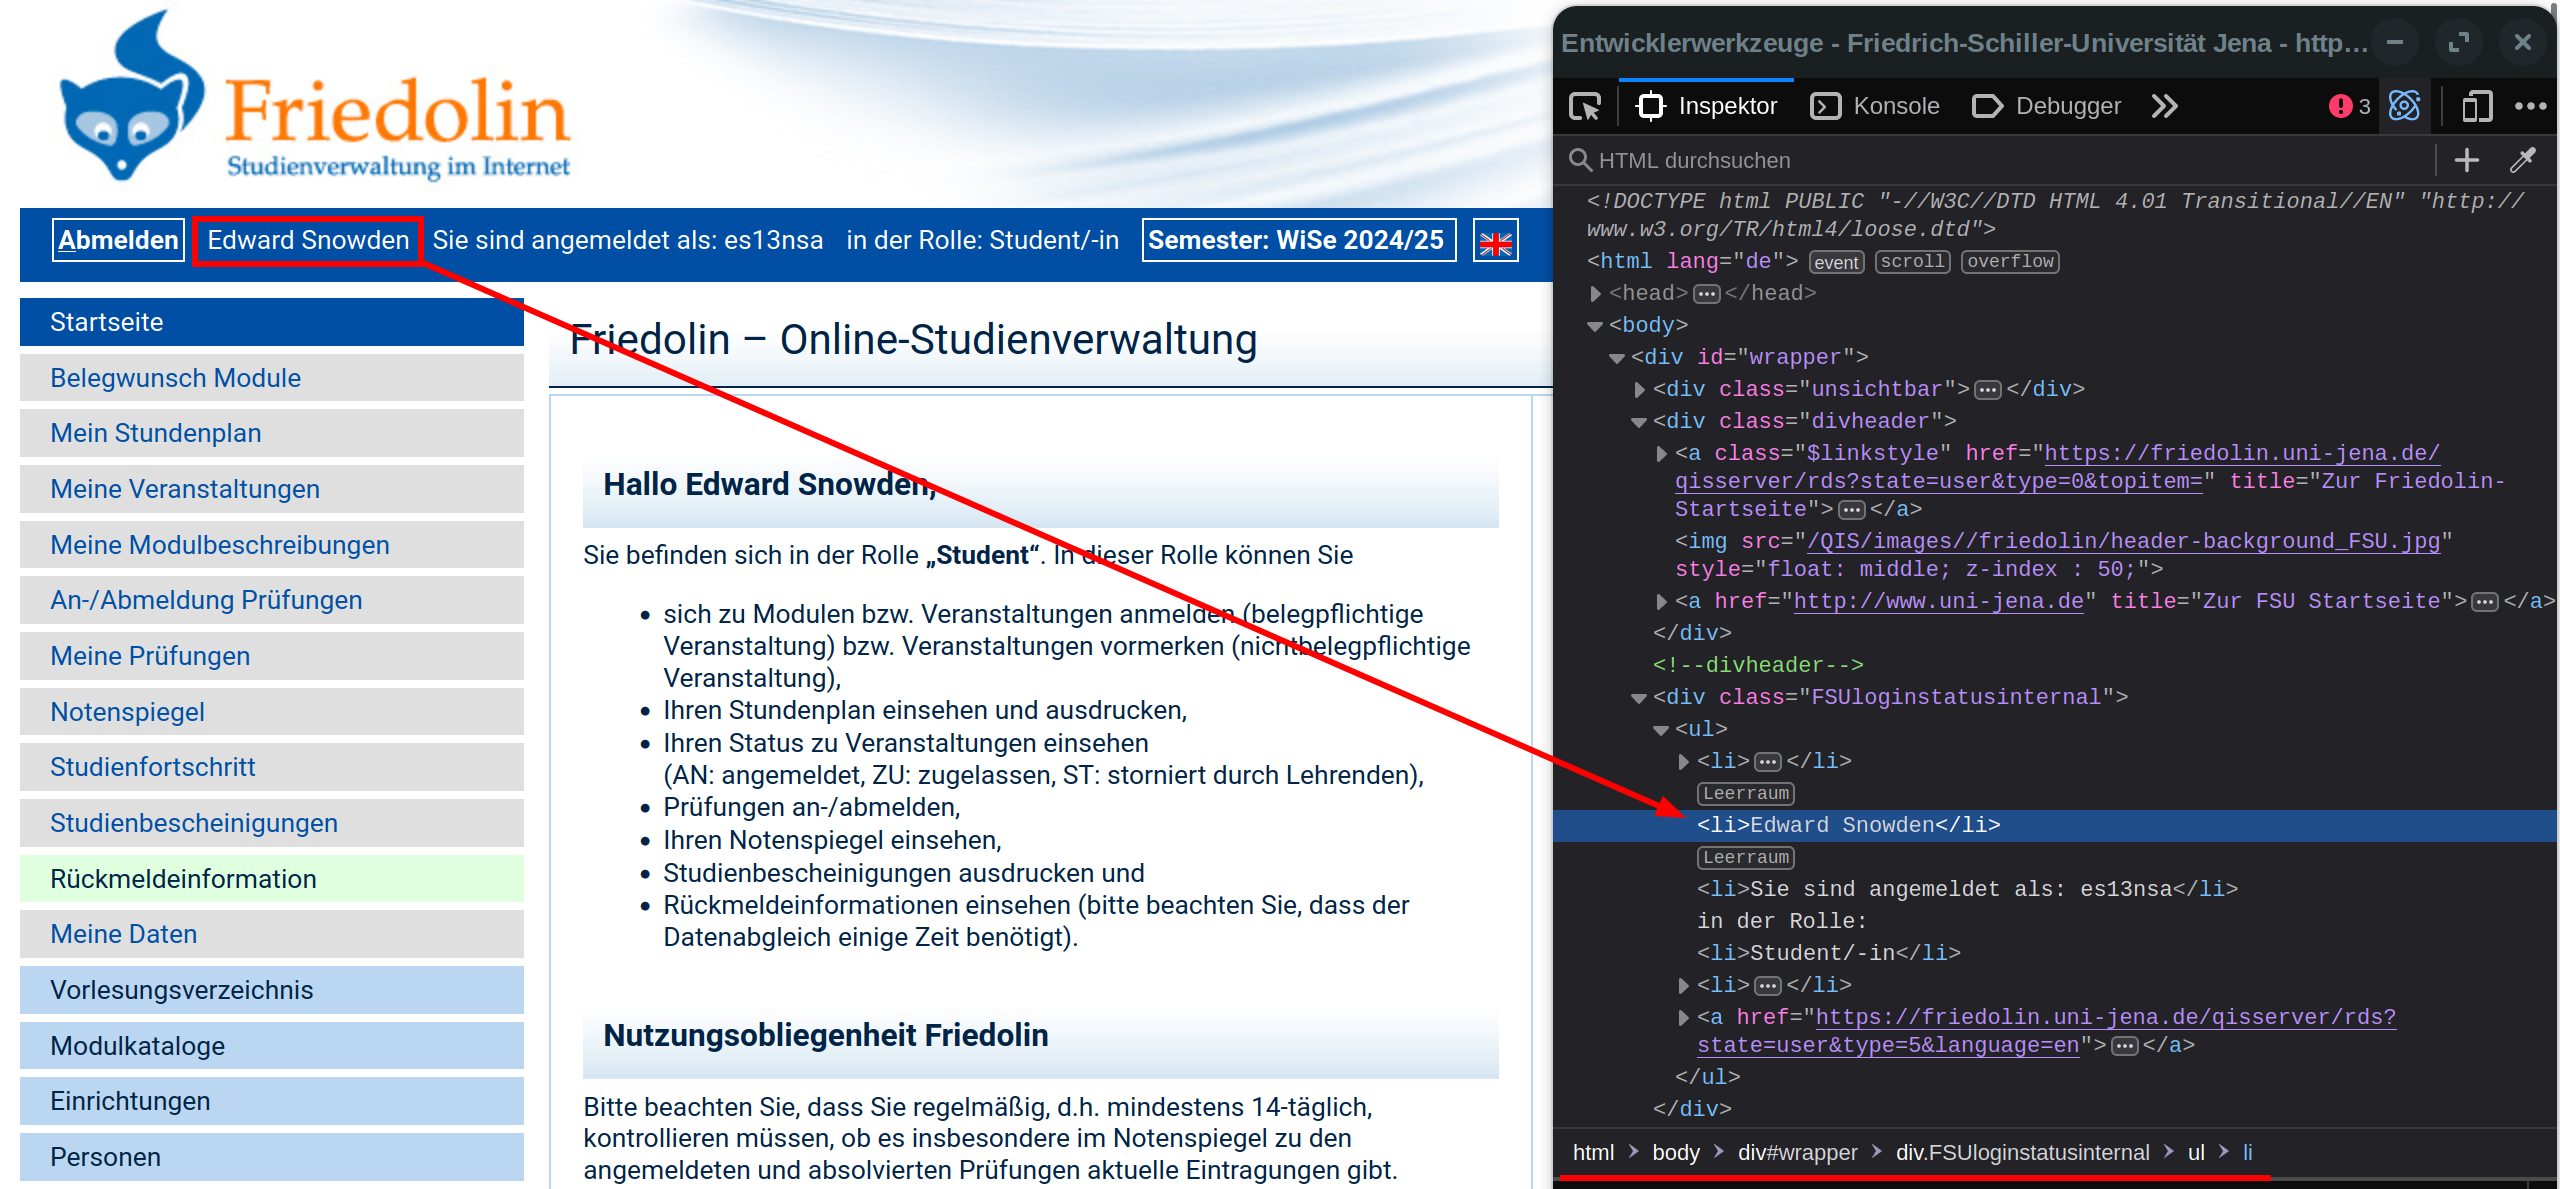Expand the a href www.uni-jena.de node
Viewport: 2560px width, 1189px height.
click(x=1662, y=602)
